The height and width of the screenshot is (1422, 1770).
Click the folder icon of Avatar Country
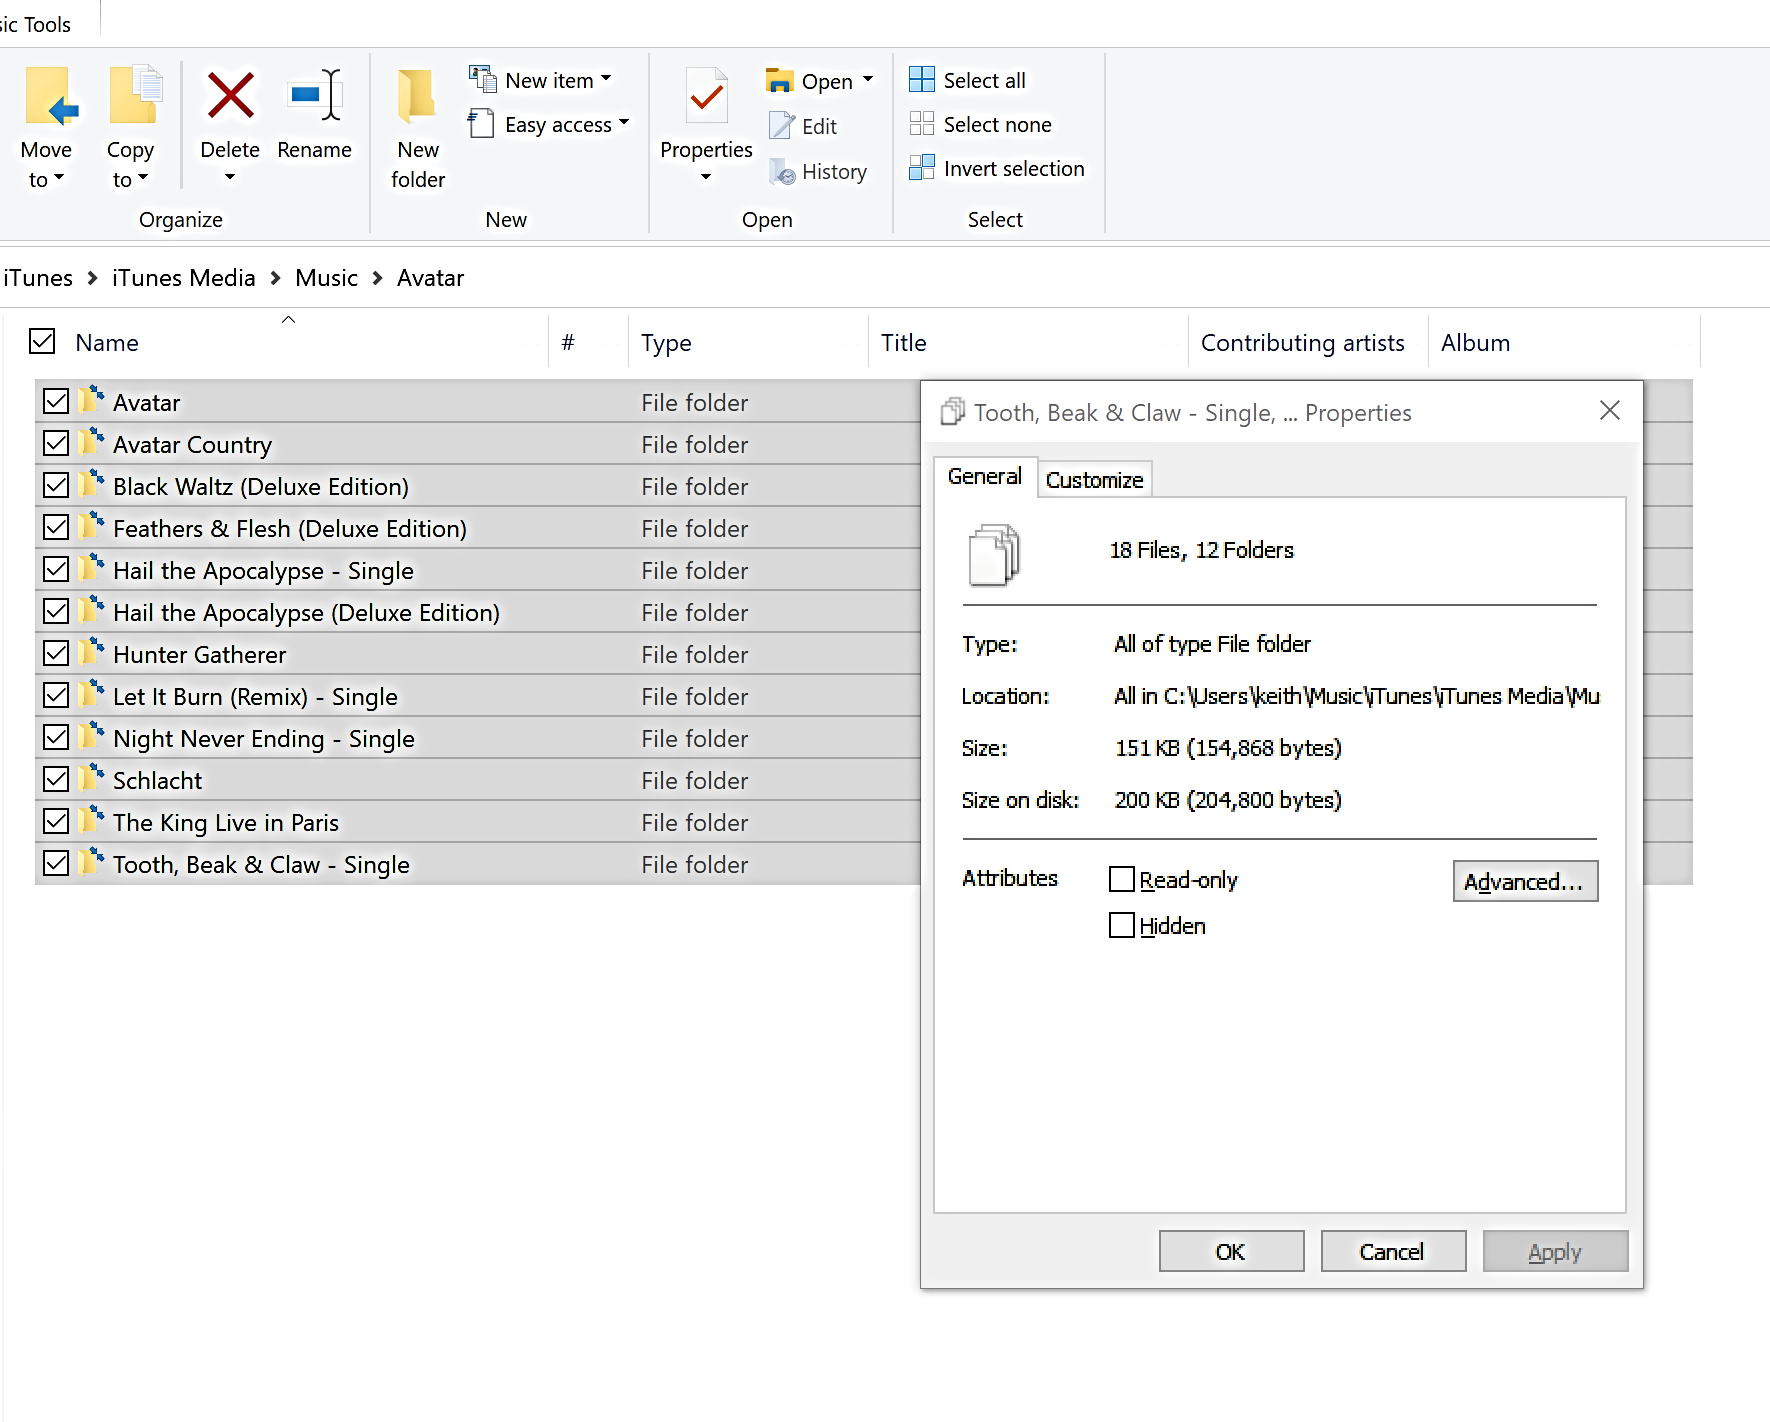(x=92, y=441)
